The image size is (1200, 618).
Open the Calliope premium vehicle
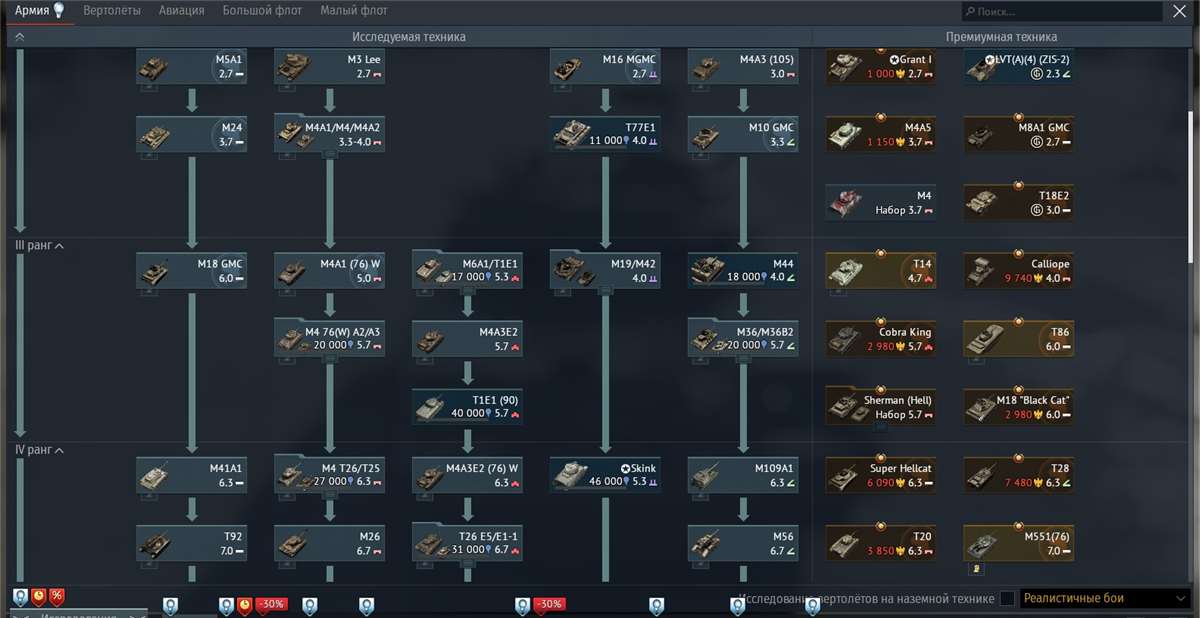coord(1018,269)
